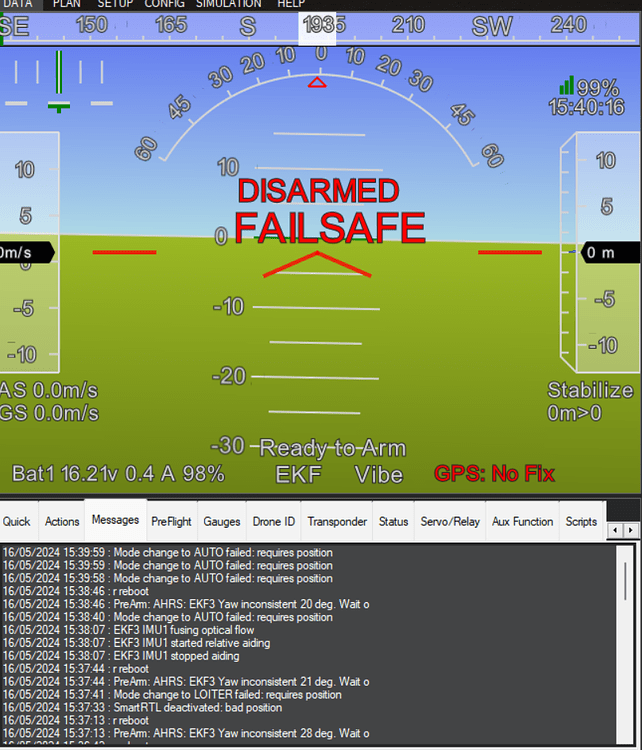Click the 15:39:58 Mode change to AUTO failed message

(167, 578)
